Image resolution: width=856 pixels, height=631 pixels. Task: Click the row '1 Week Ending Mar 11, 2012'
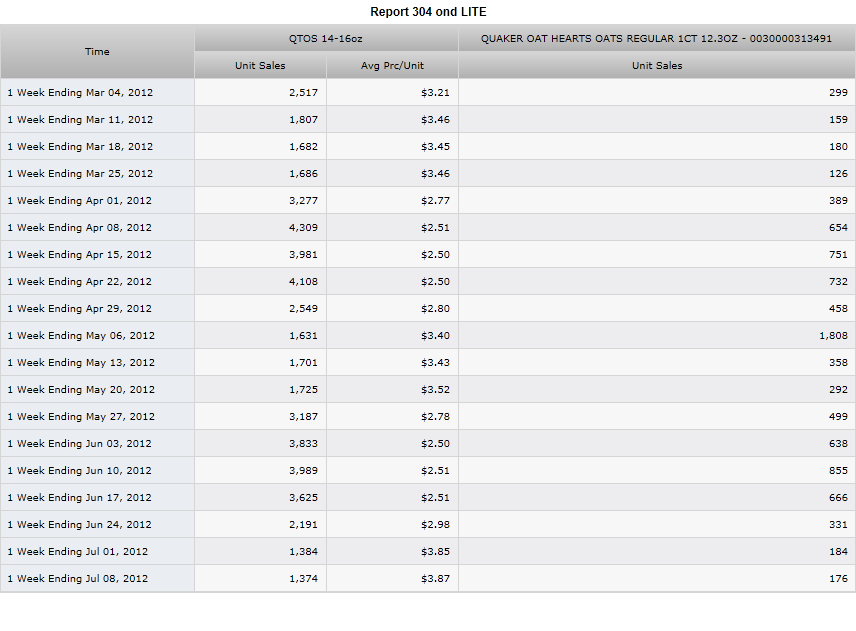click(428, 120)
